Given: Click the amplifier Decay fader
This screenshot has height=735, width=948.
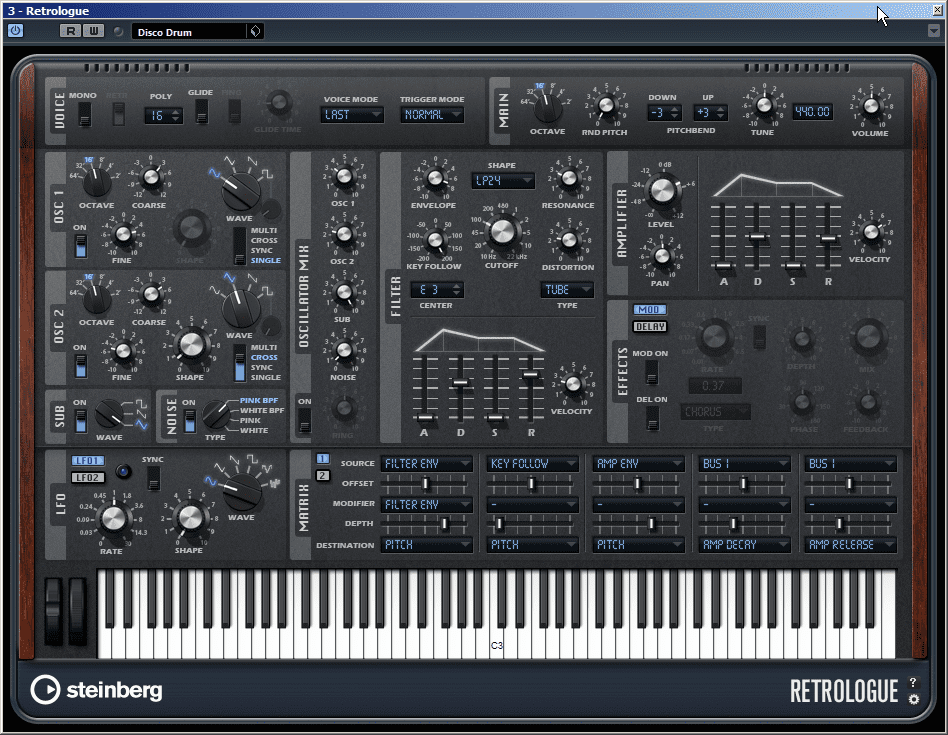Looking at the screenshot, I should click(x=758, y=237).
